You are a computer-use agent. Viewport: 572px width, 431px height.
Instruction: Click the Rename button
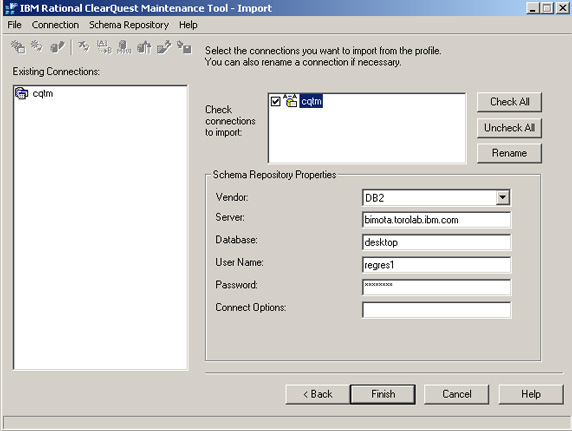pyautogui.click(x=509, y=153)
